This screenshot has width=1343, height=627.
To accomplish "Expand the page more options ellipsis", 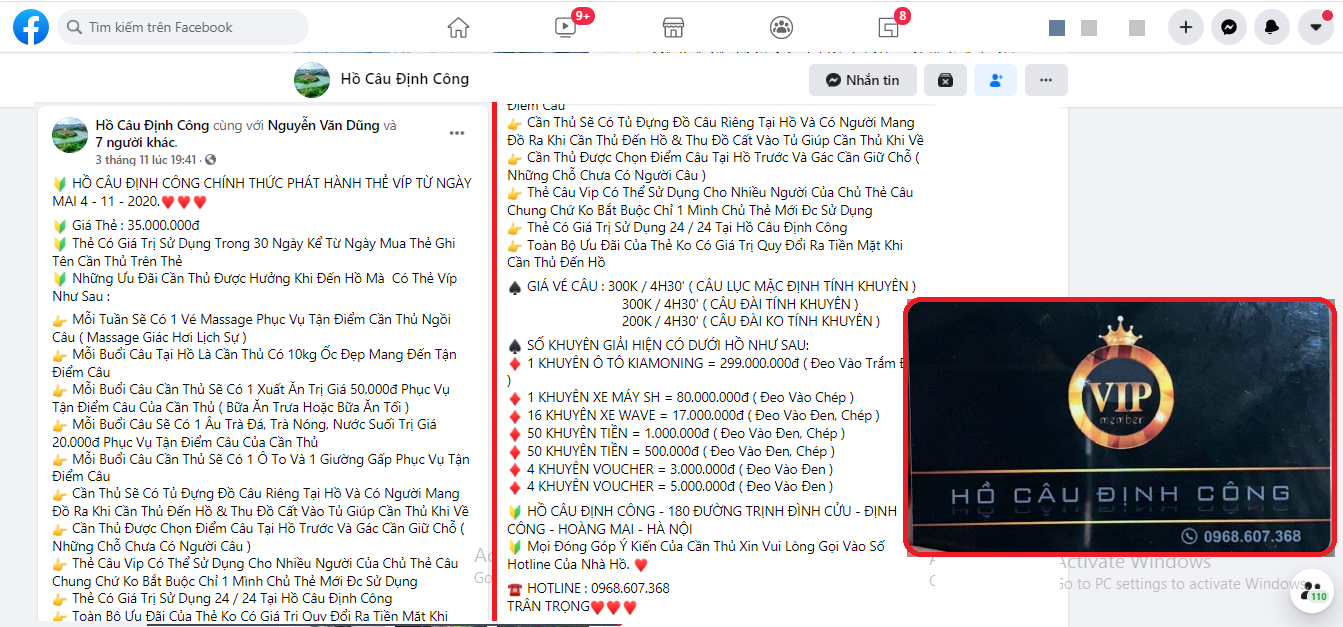I will (1046, 80).
